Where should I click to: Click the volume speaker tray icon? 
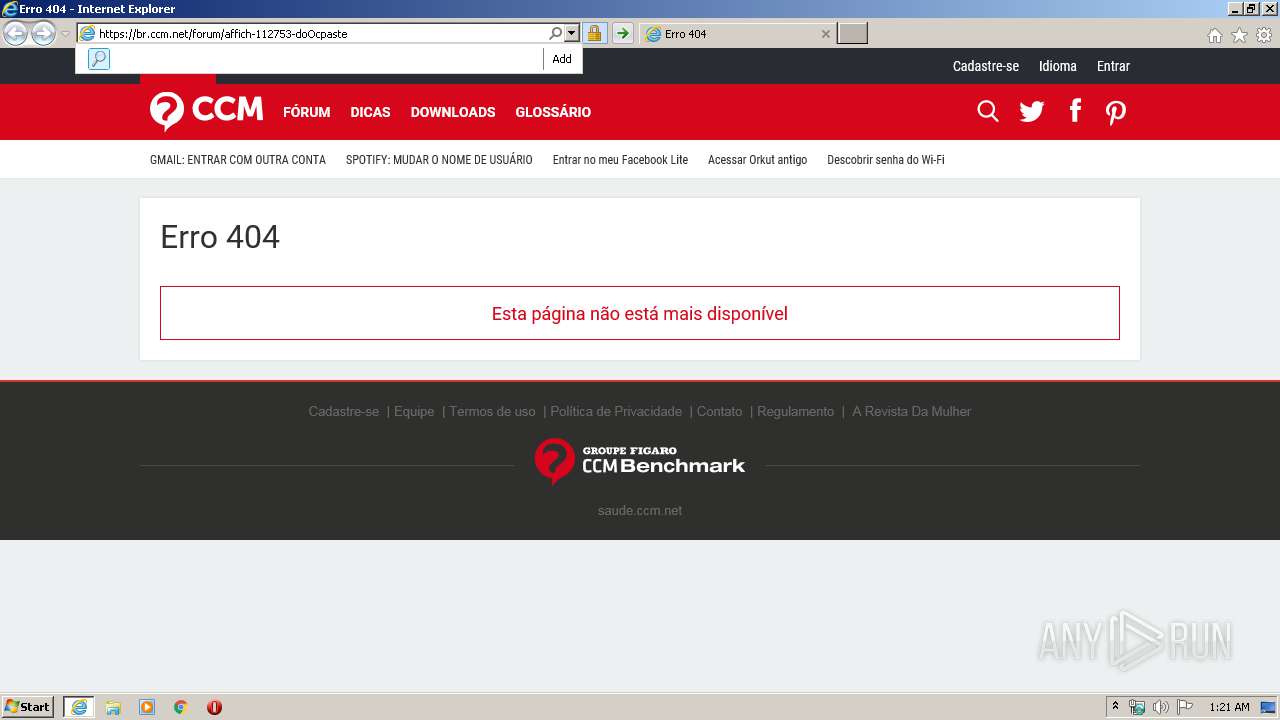[1161, 707]
